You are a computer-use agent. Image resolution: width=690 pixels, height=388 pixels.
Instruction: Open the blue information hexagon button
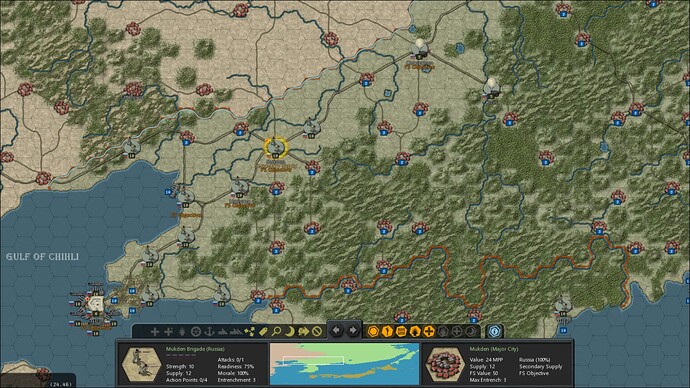(495, 331)
